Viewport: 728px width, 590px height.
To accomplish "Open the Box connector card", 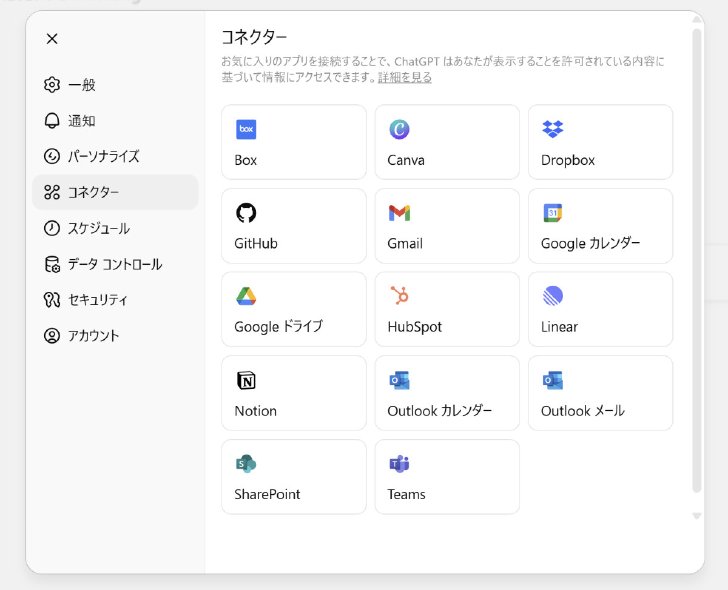I will pyautogui.click(x=294, y=142).
